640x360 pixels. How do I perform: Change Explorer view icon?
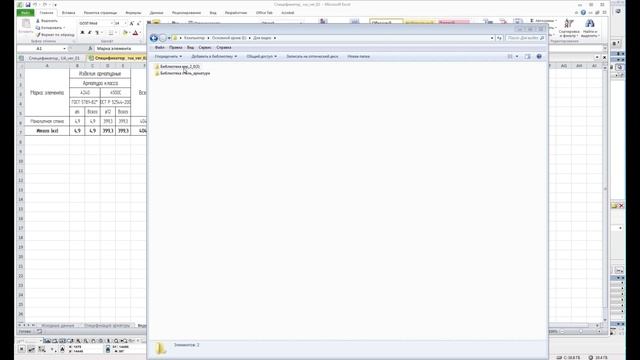[x=510, y=56]
